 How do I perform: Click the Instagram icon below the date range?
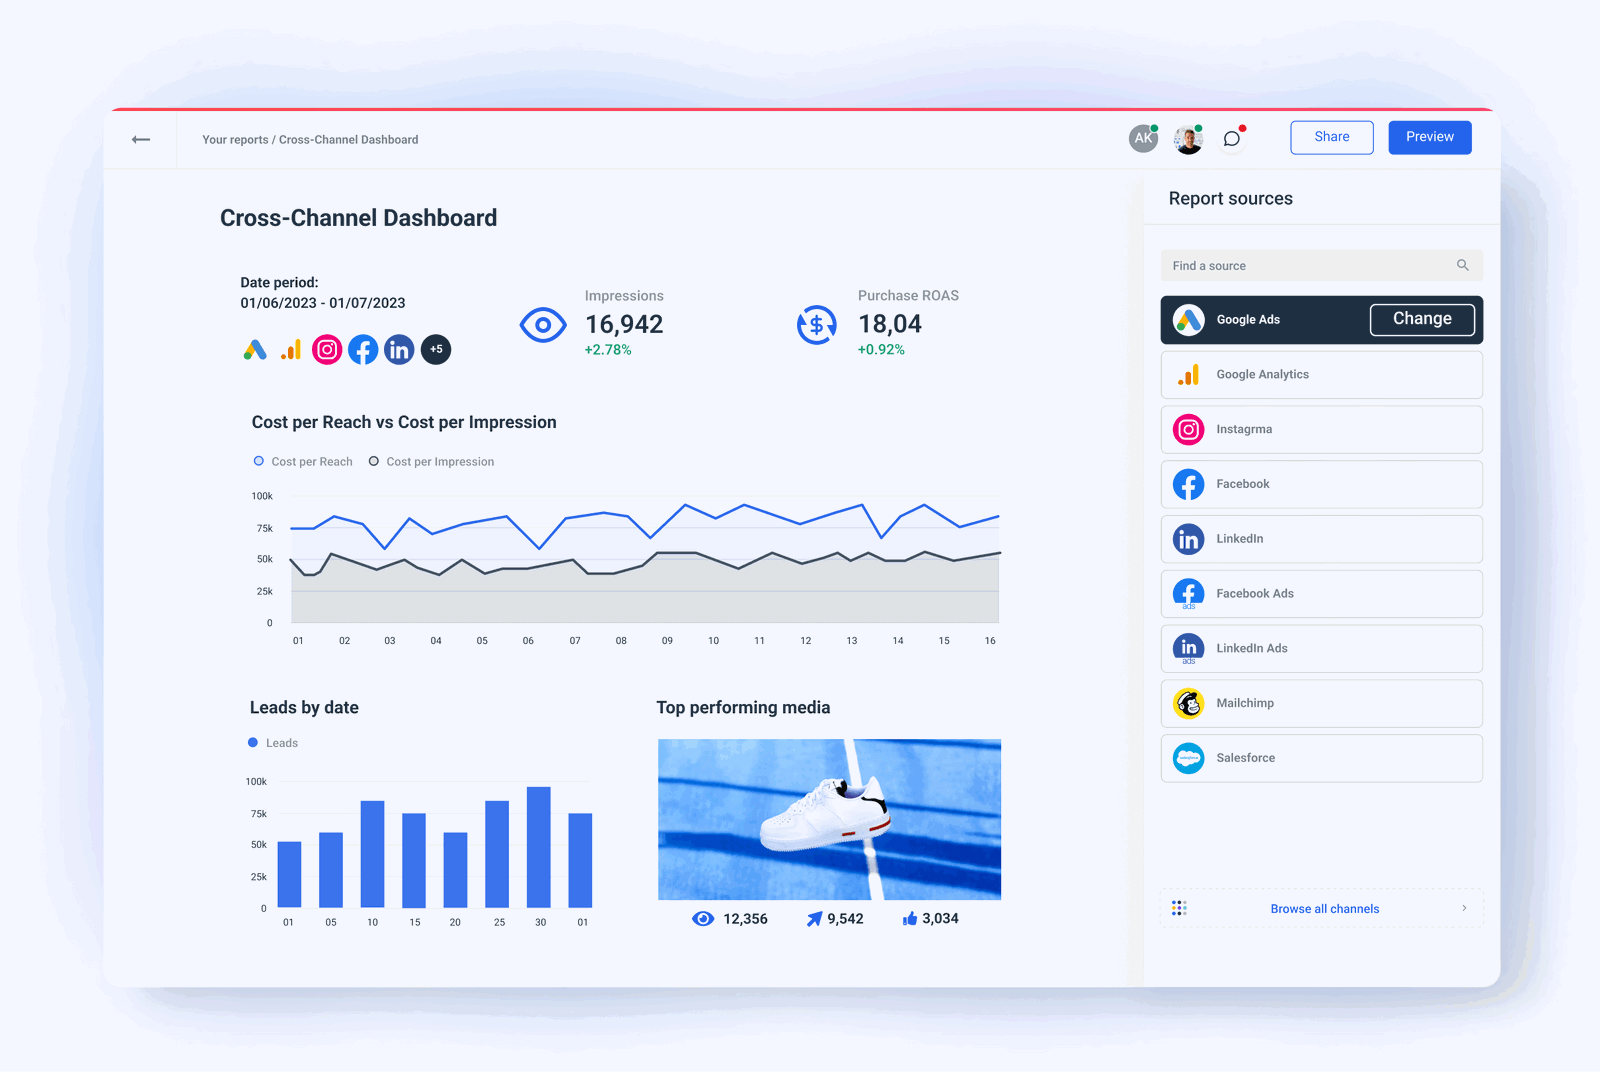point(326,349)
